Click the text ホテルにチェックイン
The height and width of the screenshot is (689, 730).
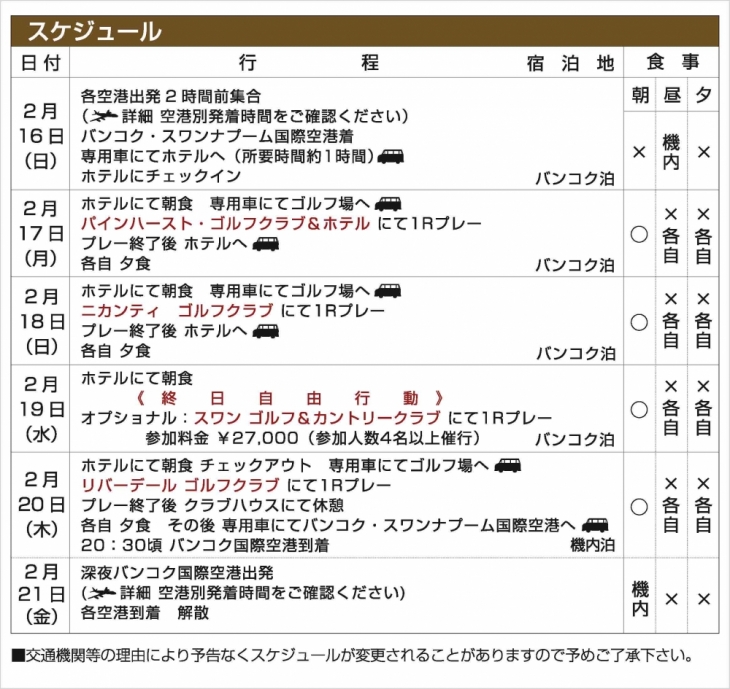[161, 176]
